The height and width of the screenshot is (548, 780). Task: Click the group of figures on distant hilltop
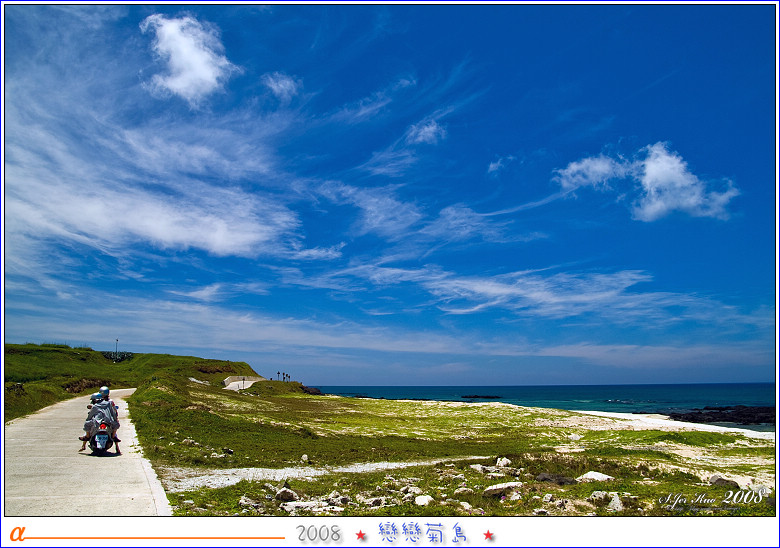tap(283, 376)
